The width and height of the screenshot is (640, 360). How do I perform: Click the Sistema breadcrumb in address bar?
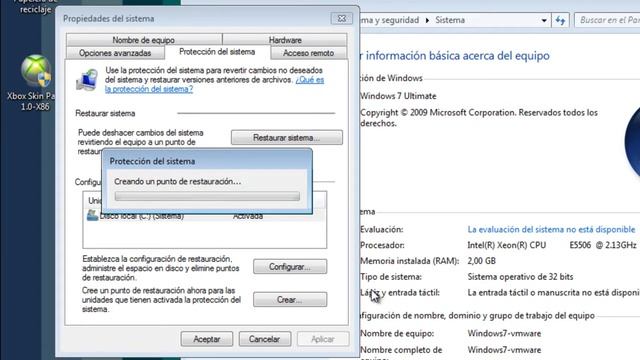pyautogui.click(x=450, y=20)
